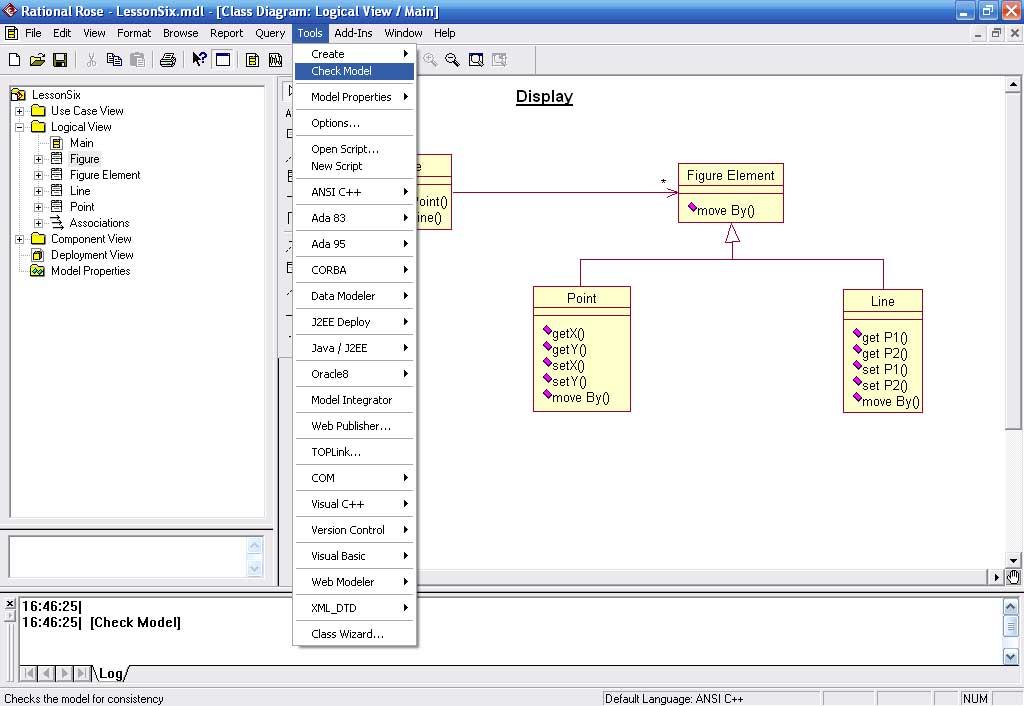Click the Open model folder icon

[x=37, y=60]
